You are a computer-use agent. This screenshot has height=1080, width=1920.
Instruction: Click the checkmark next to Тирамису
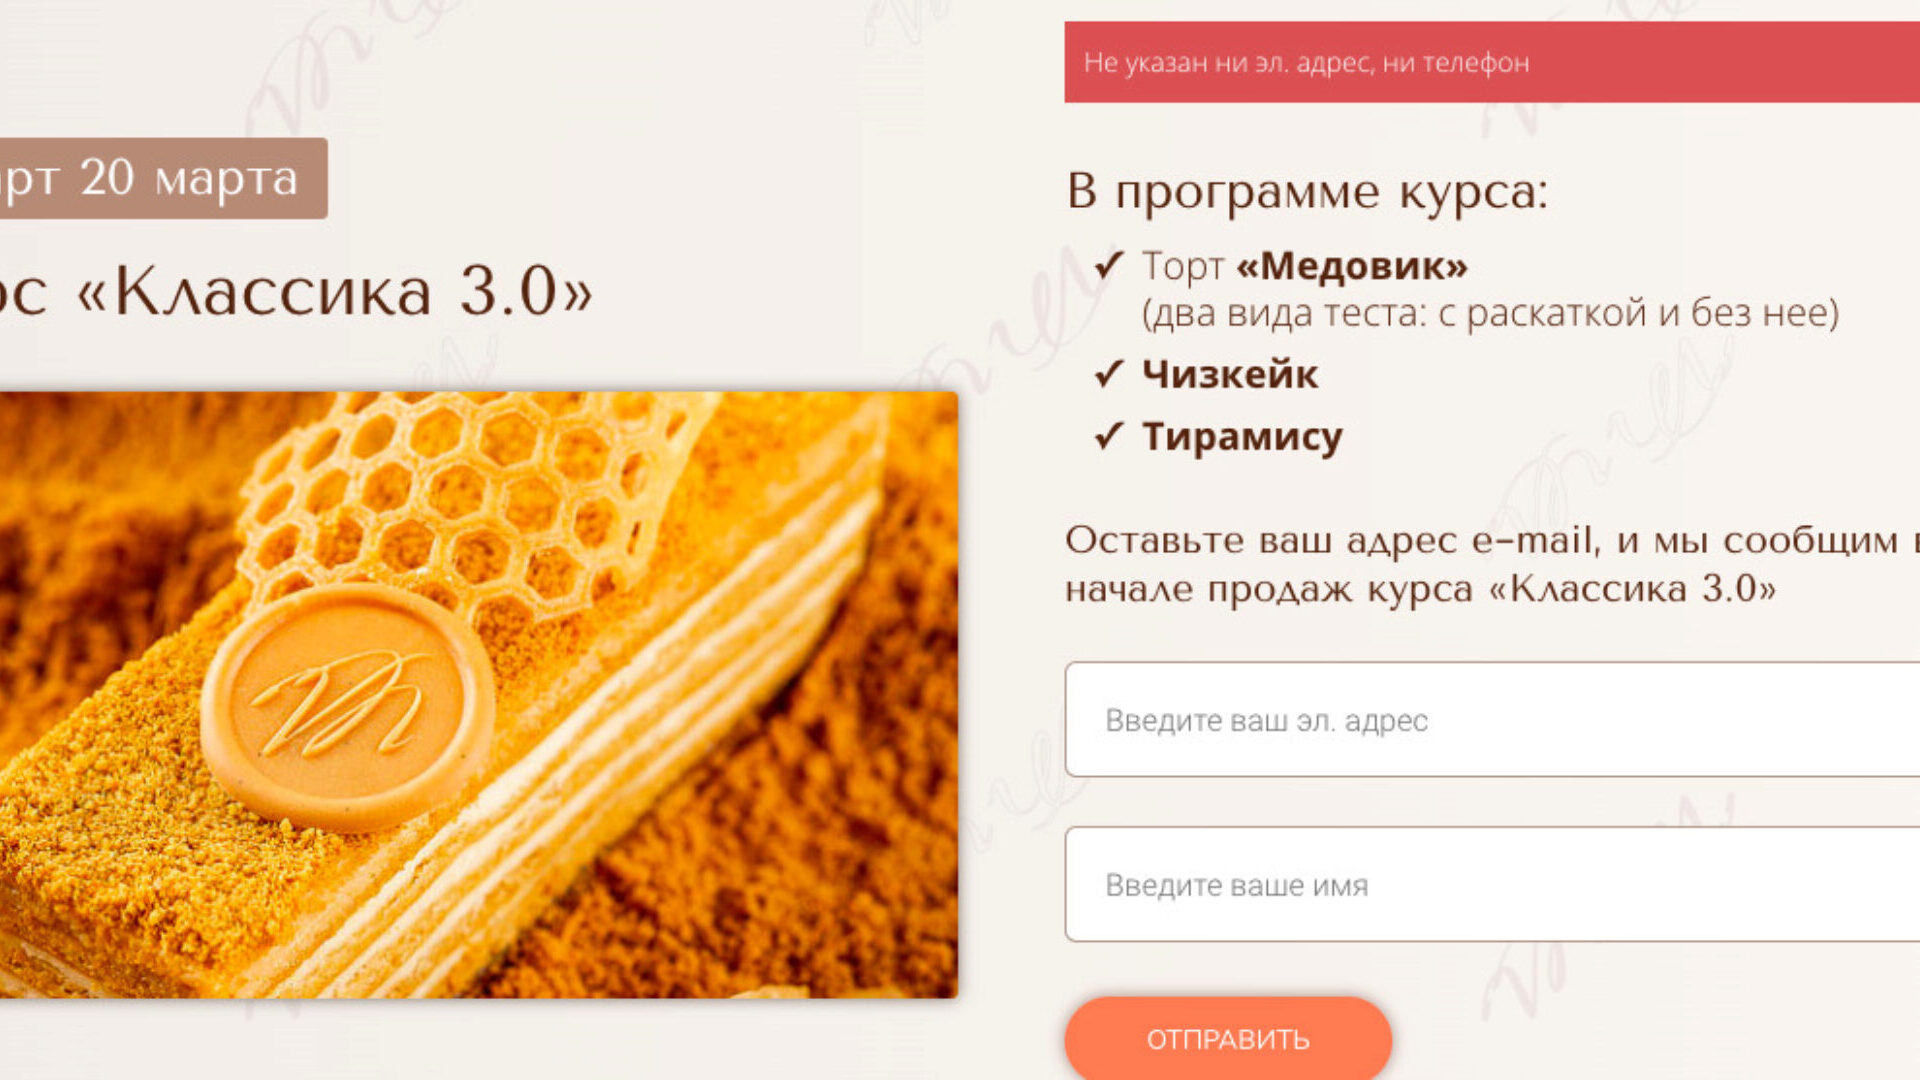(x=1109, y=436)
